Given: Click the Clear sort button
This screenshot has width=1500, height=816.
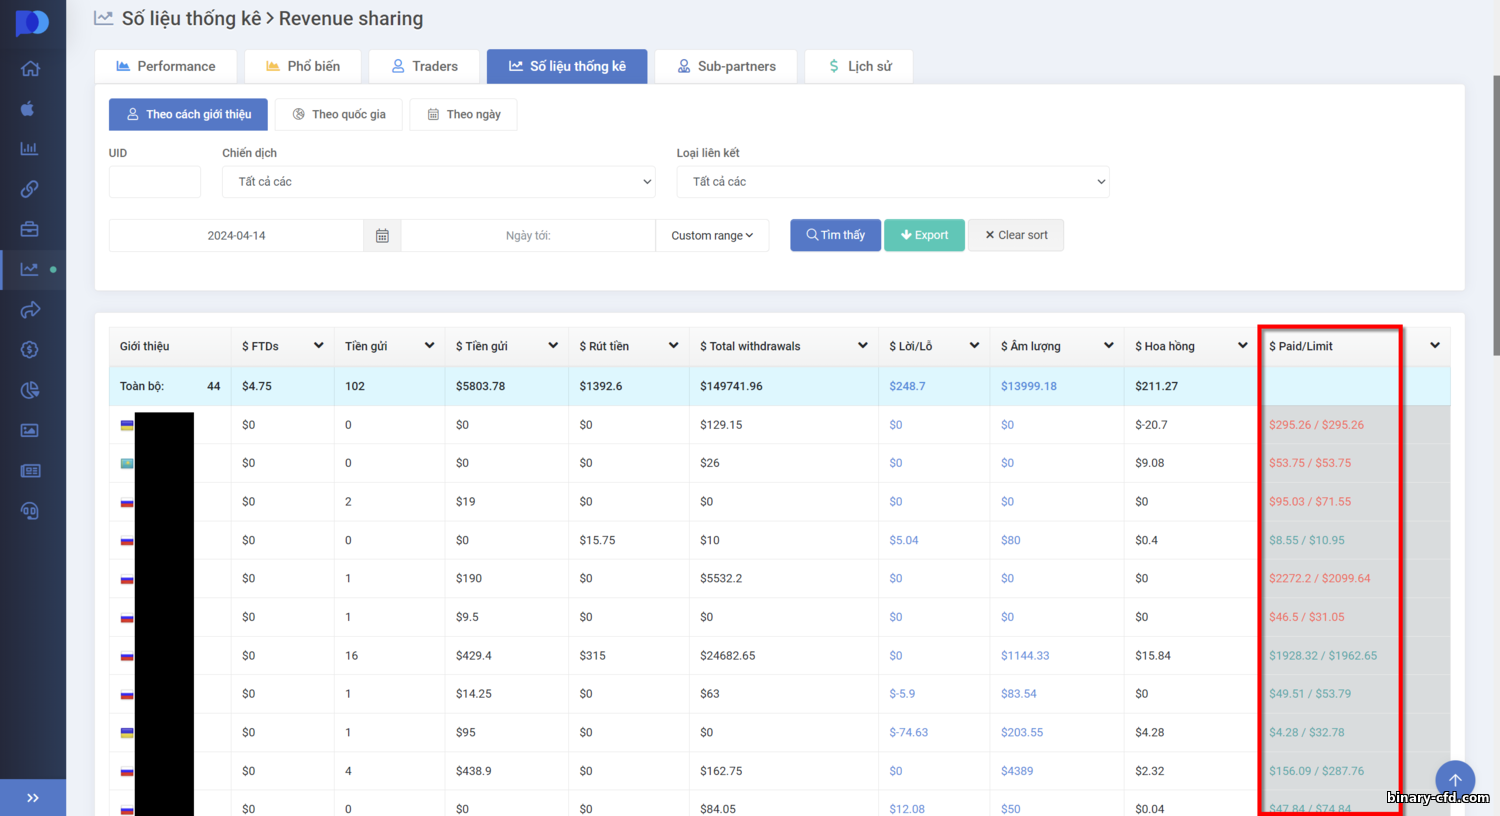Looking at the screenshot, I should 1016,235.
